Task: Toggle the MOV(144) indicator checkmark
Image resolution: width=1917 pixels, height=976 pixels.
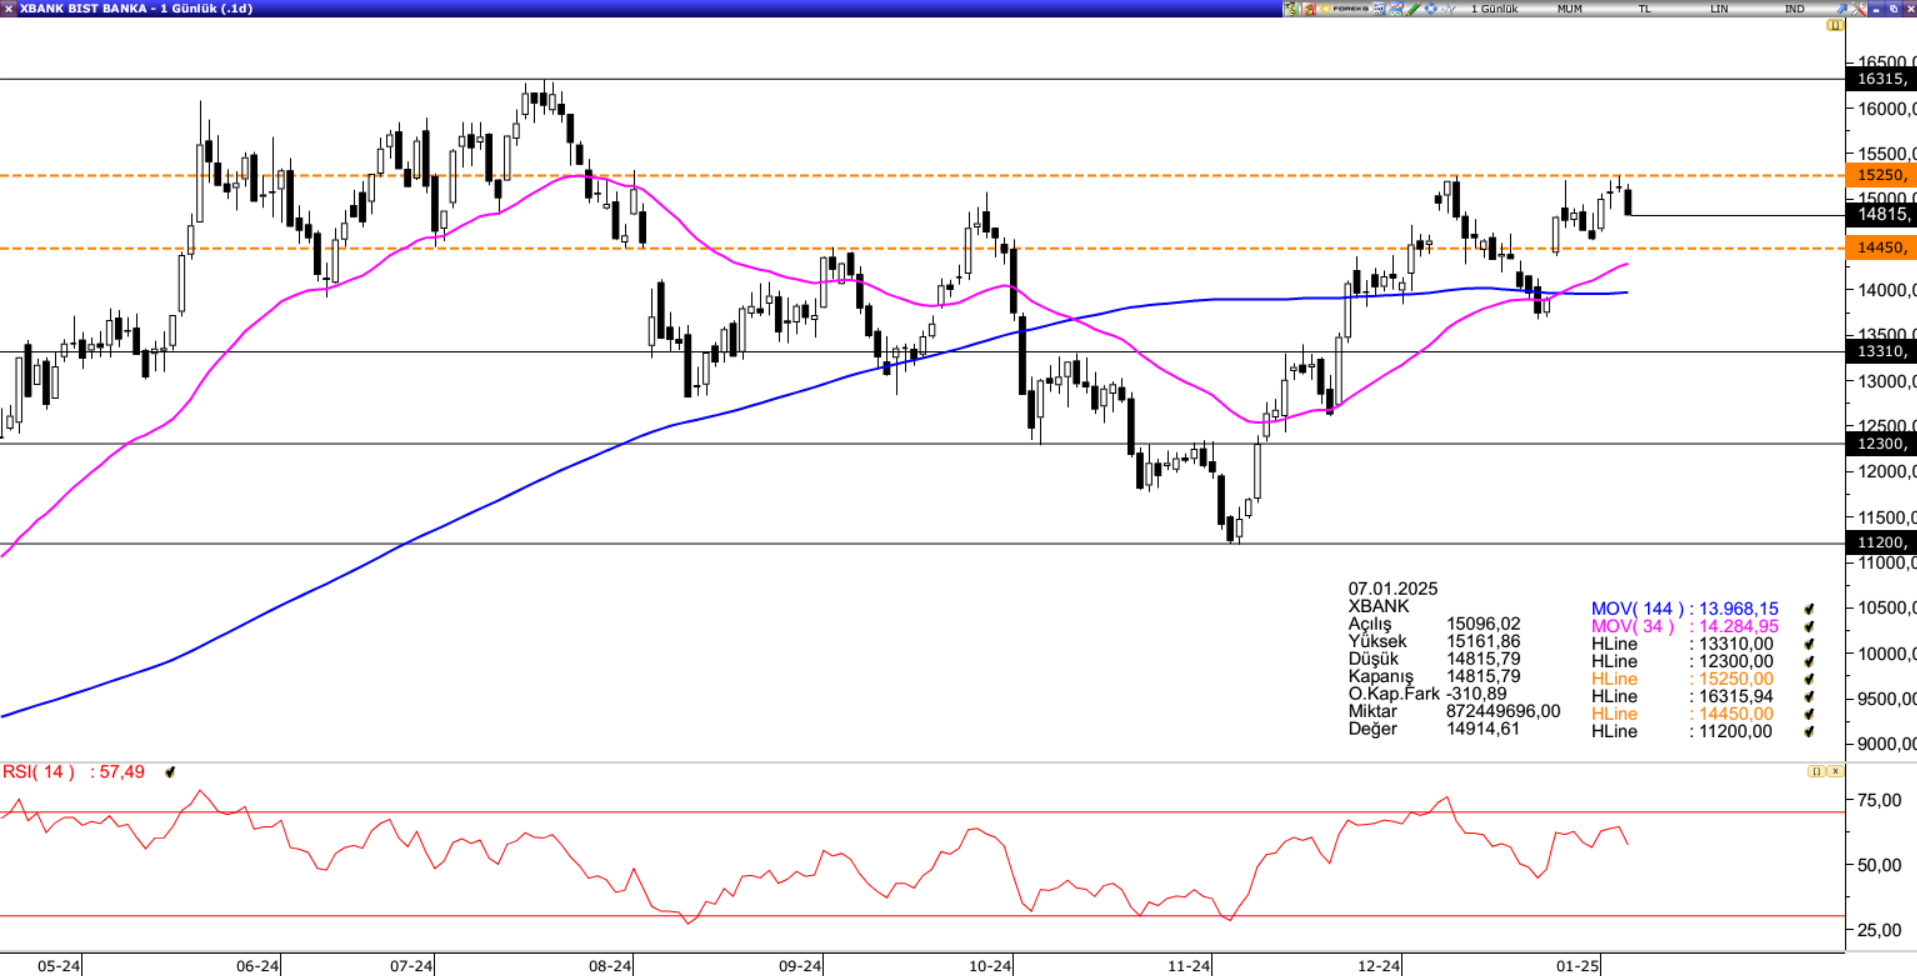Action: click(x=1809, y=609)
